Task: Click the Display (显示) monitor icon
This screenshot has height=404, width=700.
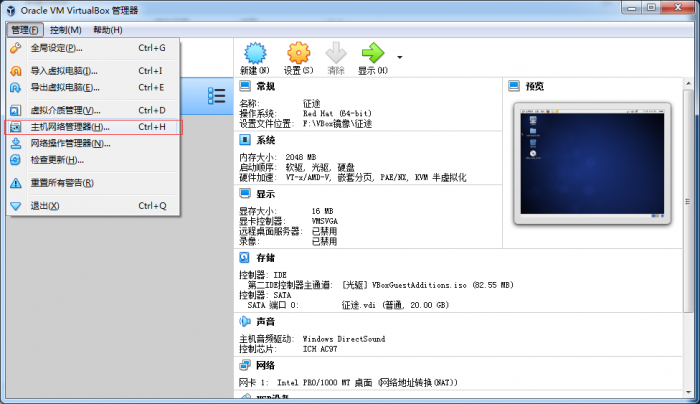Action: [245, 194]
